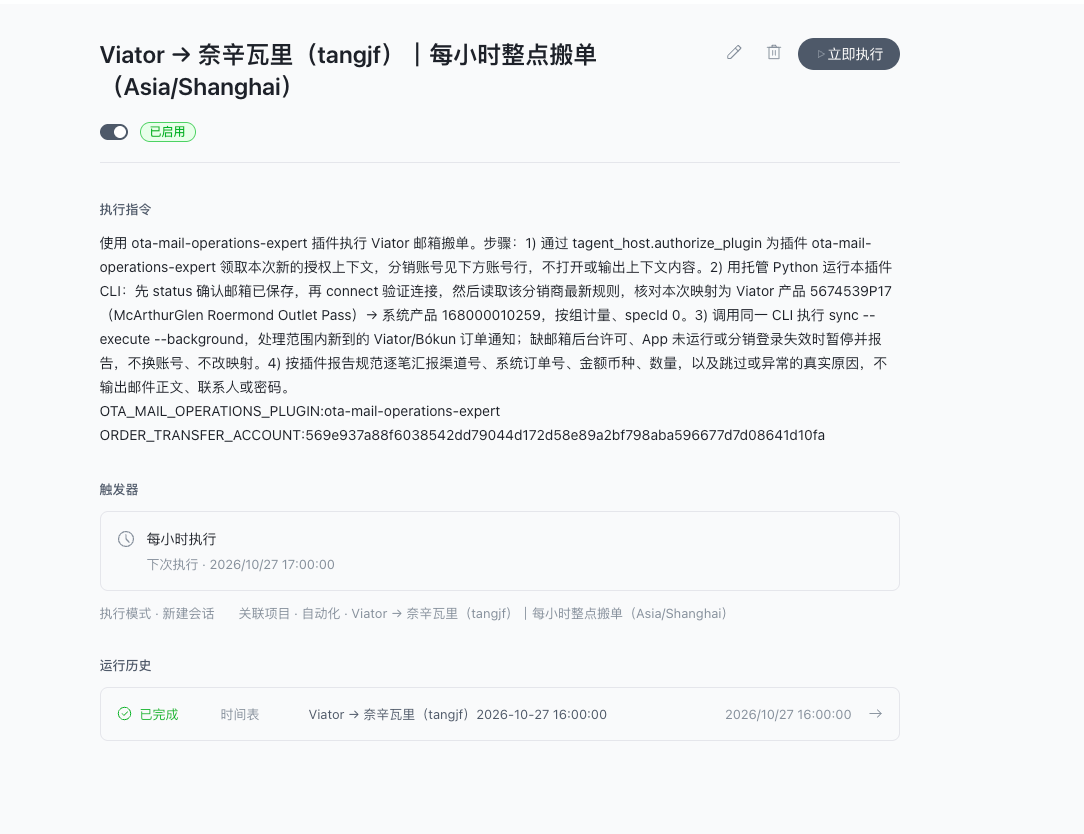Click the instruction paragraph starting 使用 ota-mail-operations-expert
This screenshot has width=1084, height=834.
click(496, 315)
